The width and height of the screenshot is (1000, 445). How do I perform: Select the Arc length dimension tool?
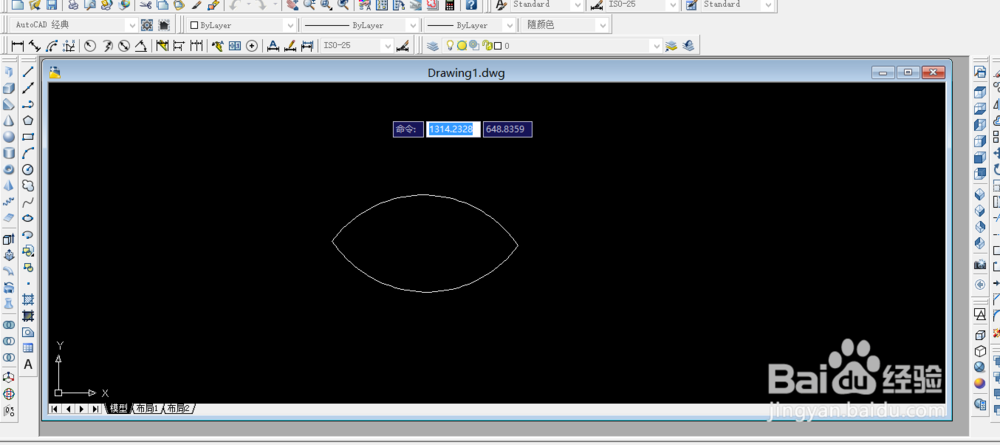click(x=52, y=46)
